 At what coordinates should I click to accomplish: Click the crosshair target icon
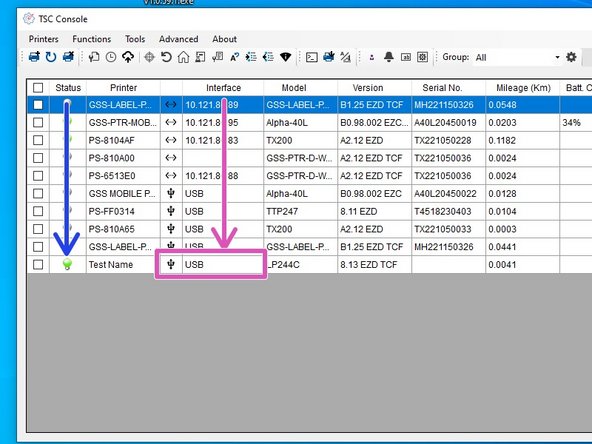click(150, 57)
